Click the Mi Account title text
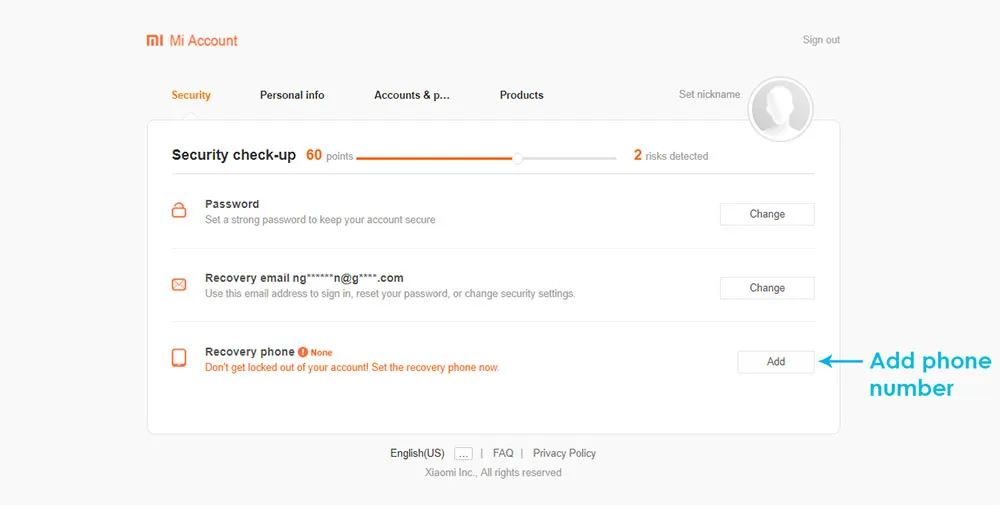The image size is (1000, 505). (203, 41)
